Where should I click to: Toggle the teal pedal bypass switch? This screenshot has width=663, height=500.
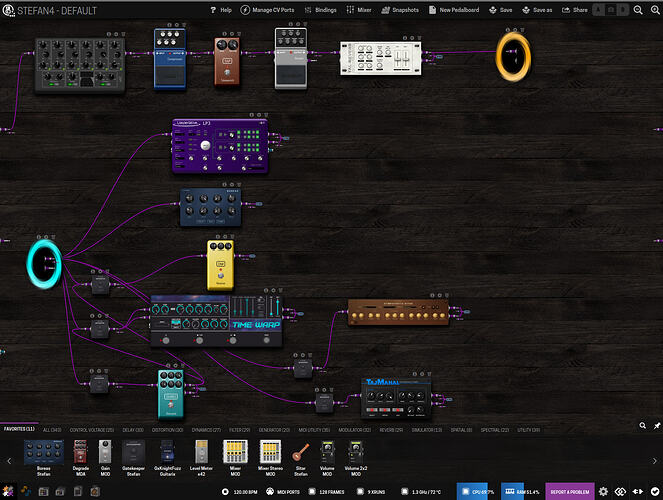tap(171, 405)
